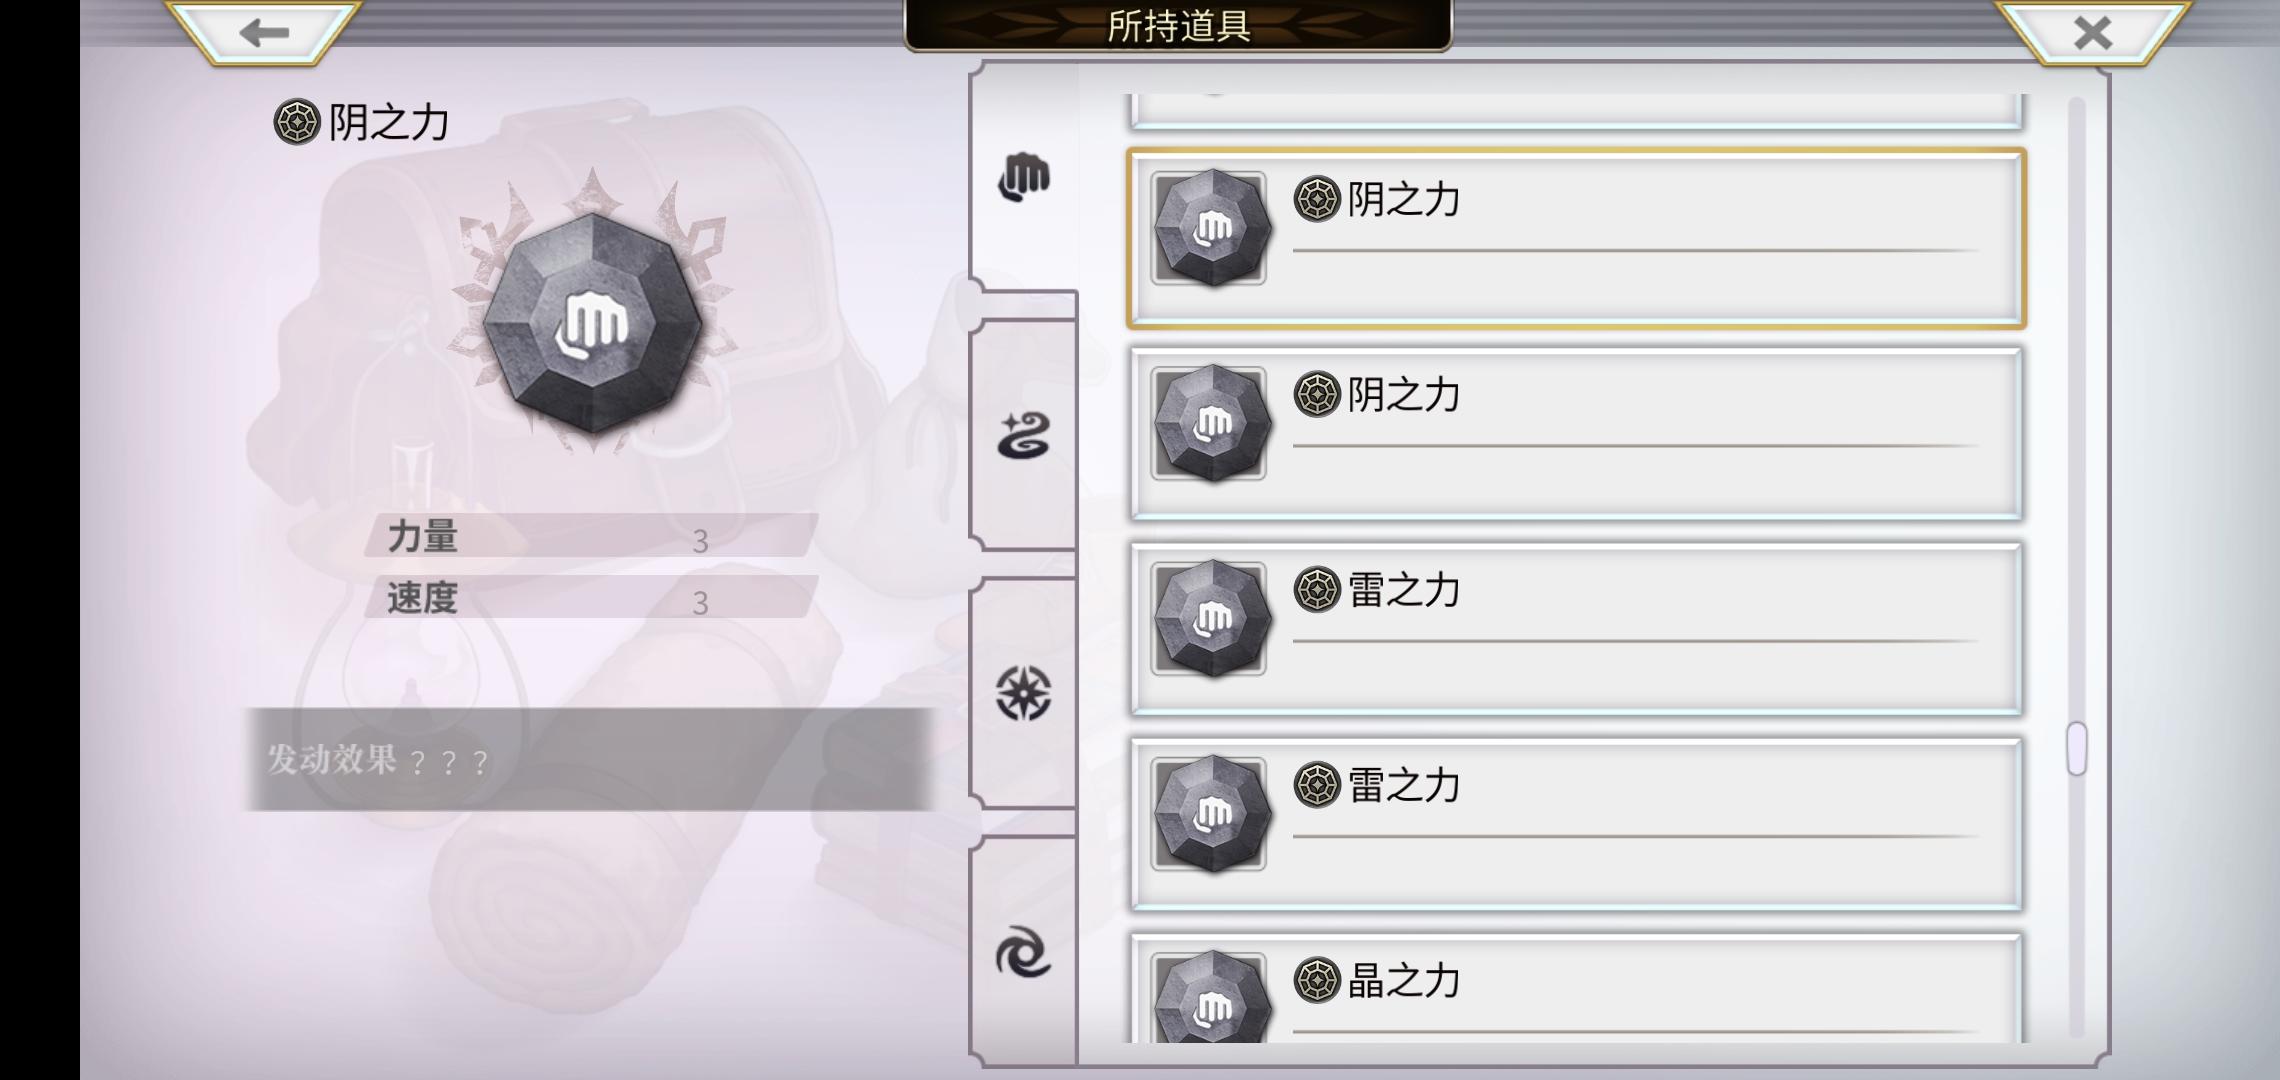This screenshot has width=2280, height=1080.
Task: Click the rune icon beside 阴之力 title
Action: [x=297, y=122]
